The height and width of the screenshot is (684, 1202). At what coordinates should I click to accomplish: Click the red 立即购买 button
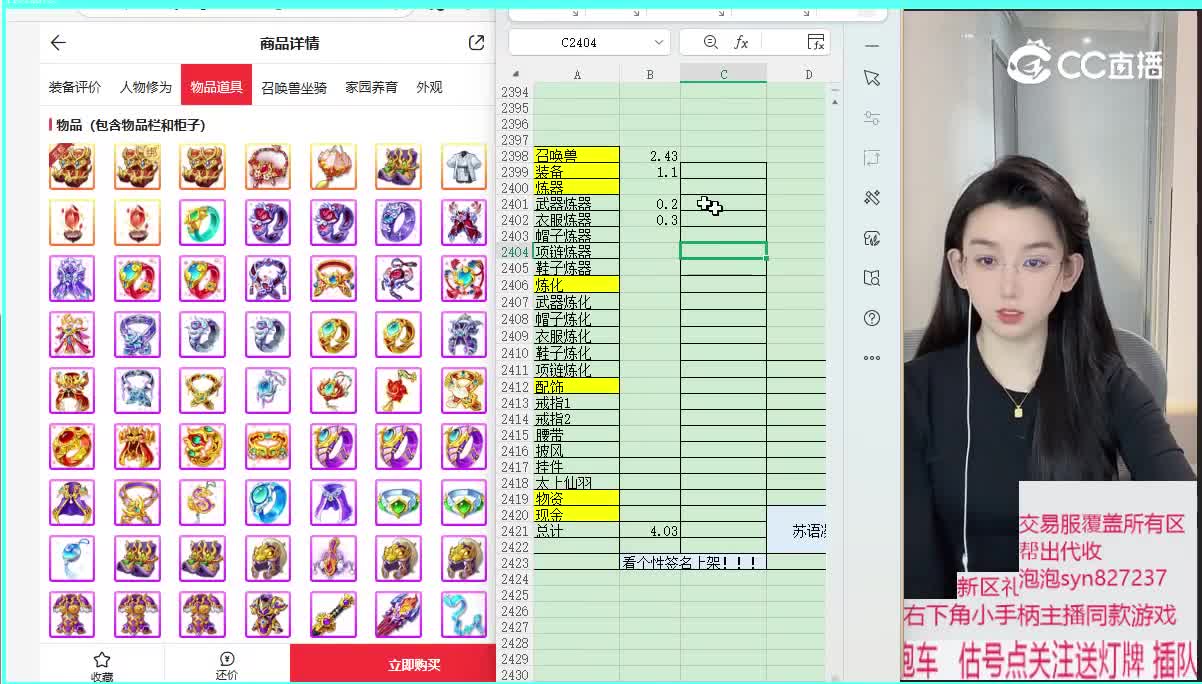[393, 664]
